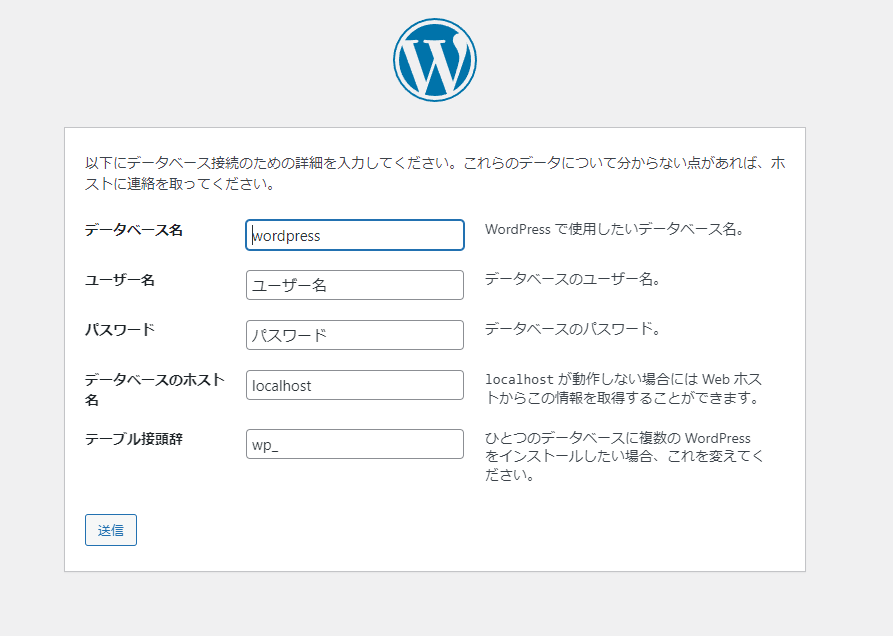Focus the wp_ table prefix field

tap(355, 444)
